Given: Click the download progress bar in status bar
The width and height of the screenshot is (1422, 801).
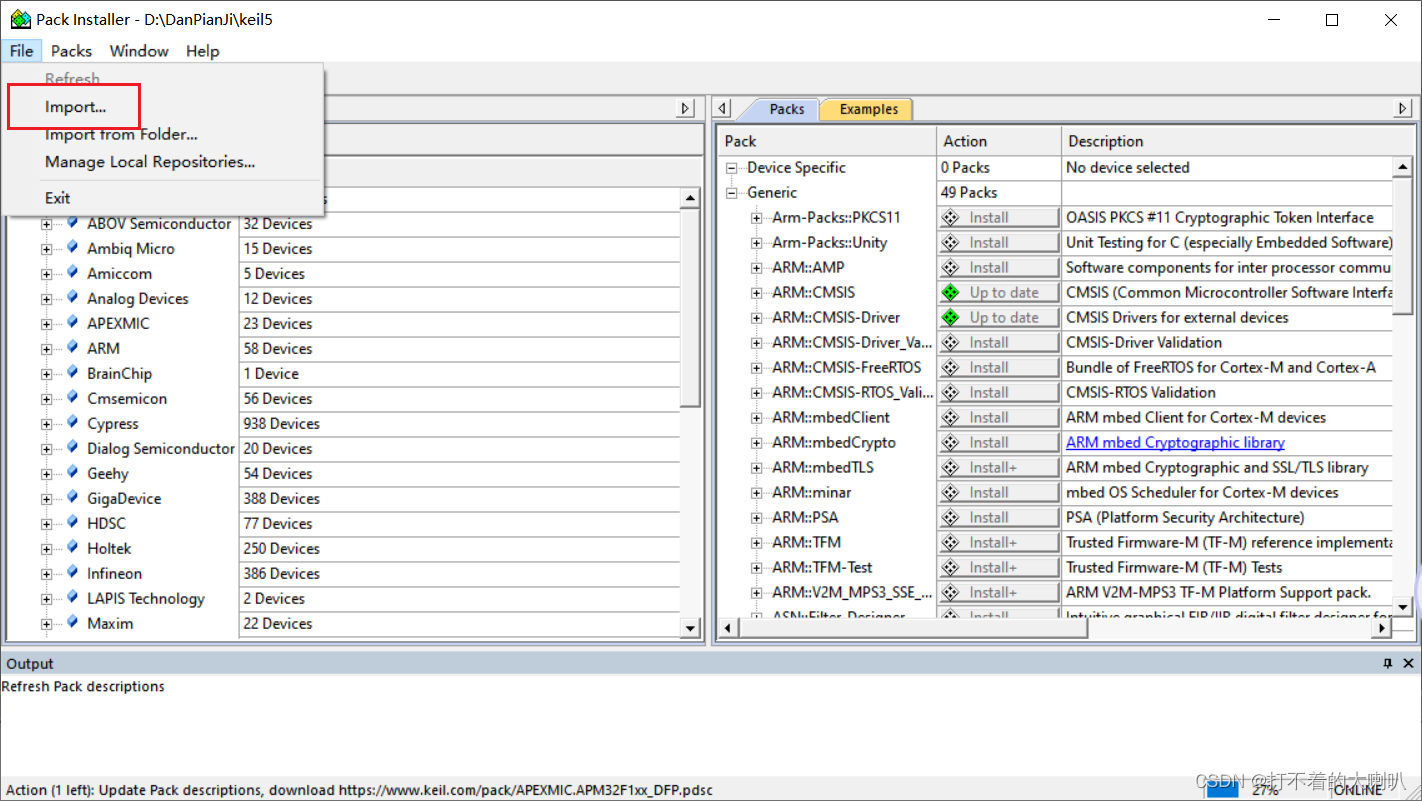Looking at the screenshot, I should [1224, 790].
